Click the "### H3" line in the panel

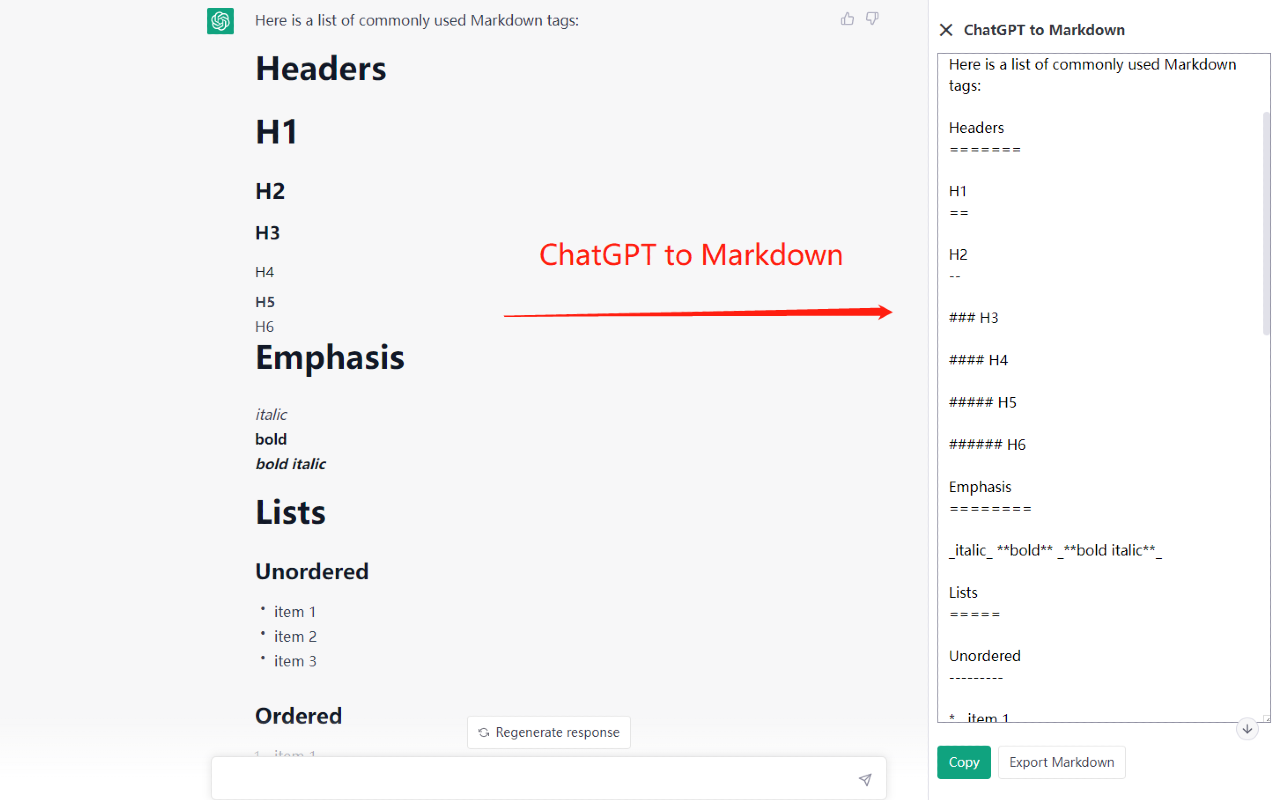pyautogui.click(x=973, y=317)
